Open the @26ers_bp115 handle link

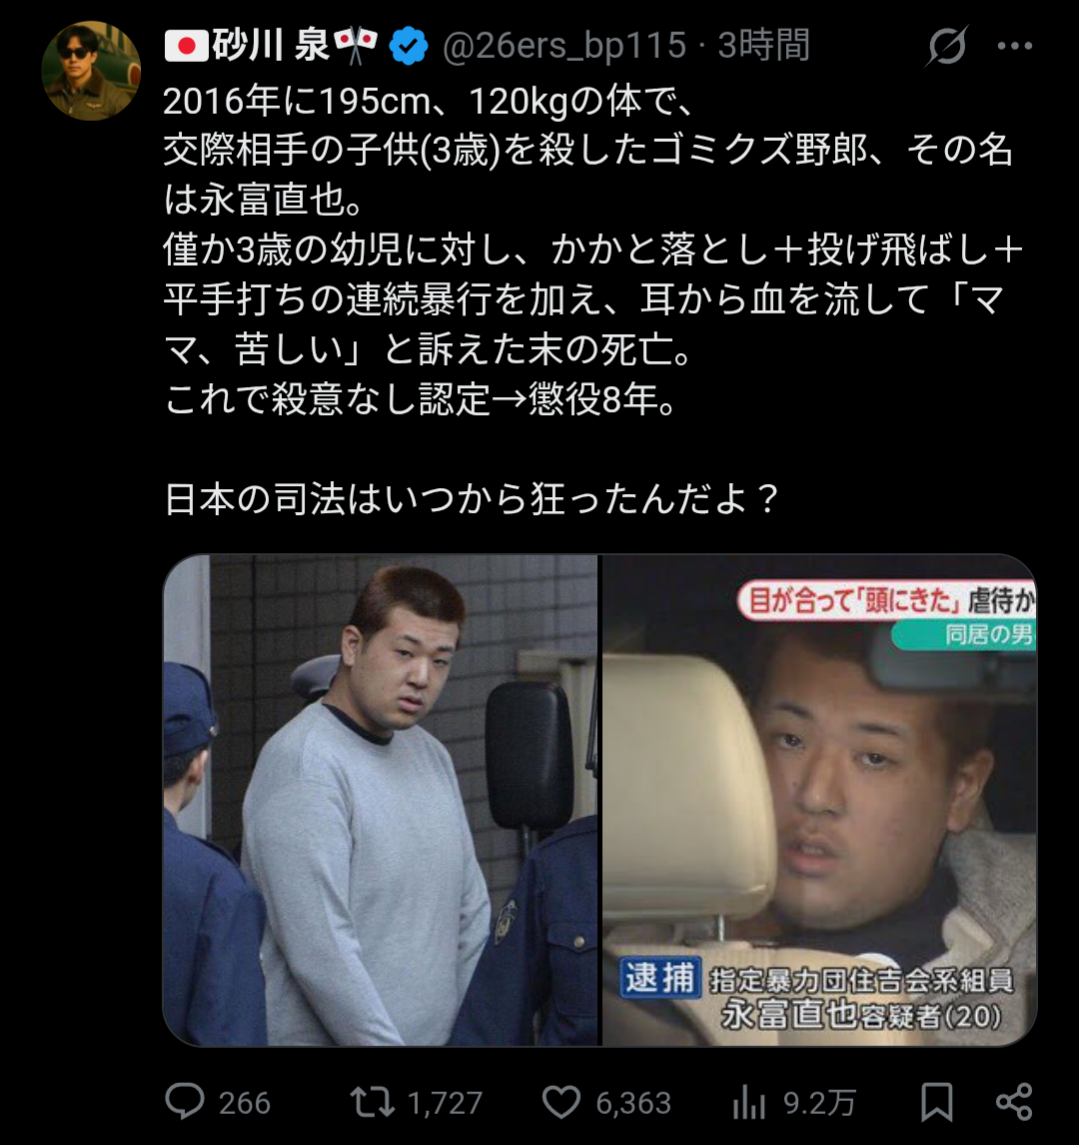coord(564,45)
